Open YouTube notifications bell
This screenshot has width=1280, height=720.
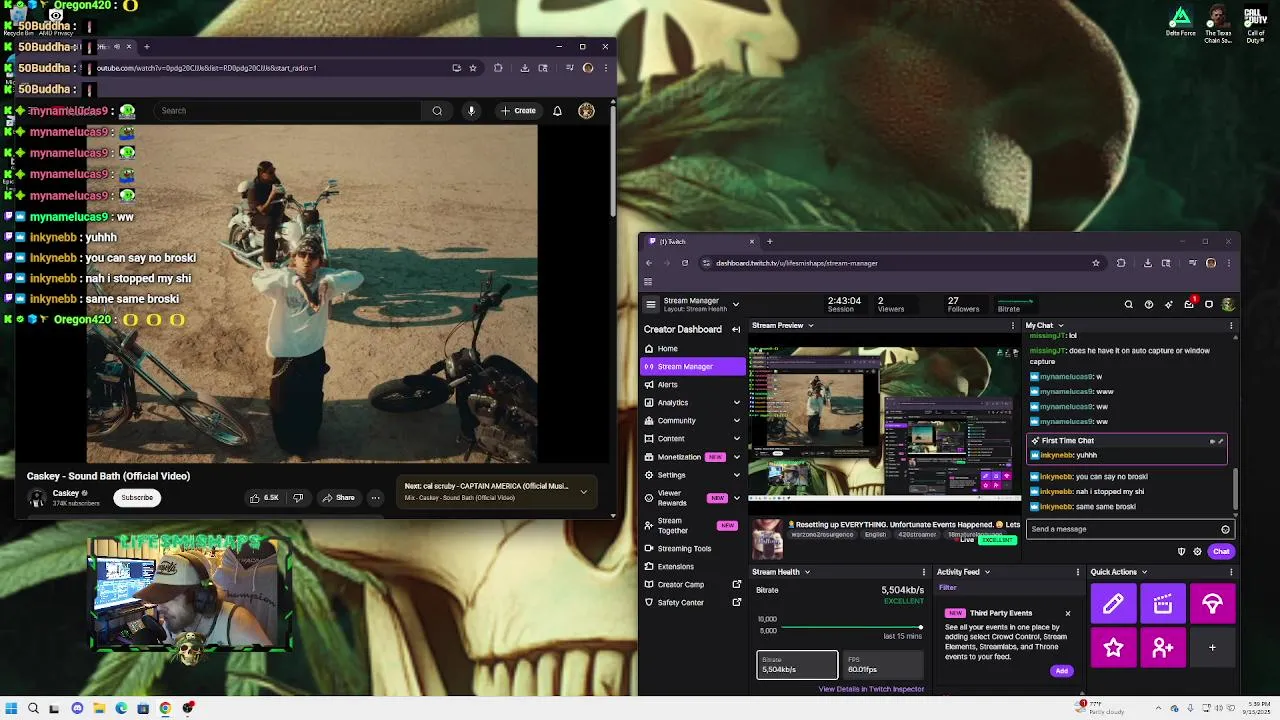[x=557, y=111]
